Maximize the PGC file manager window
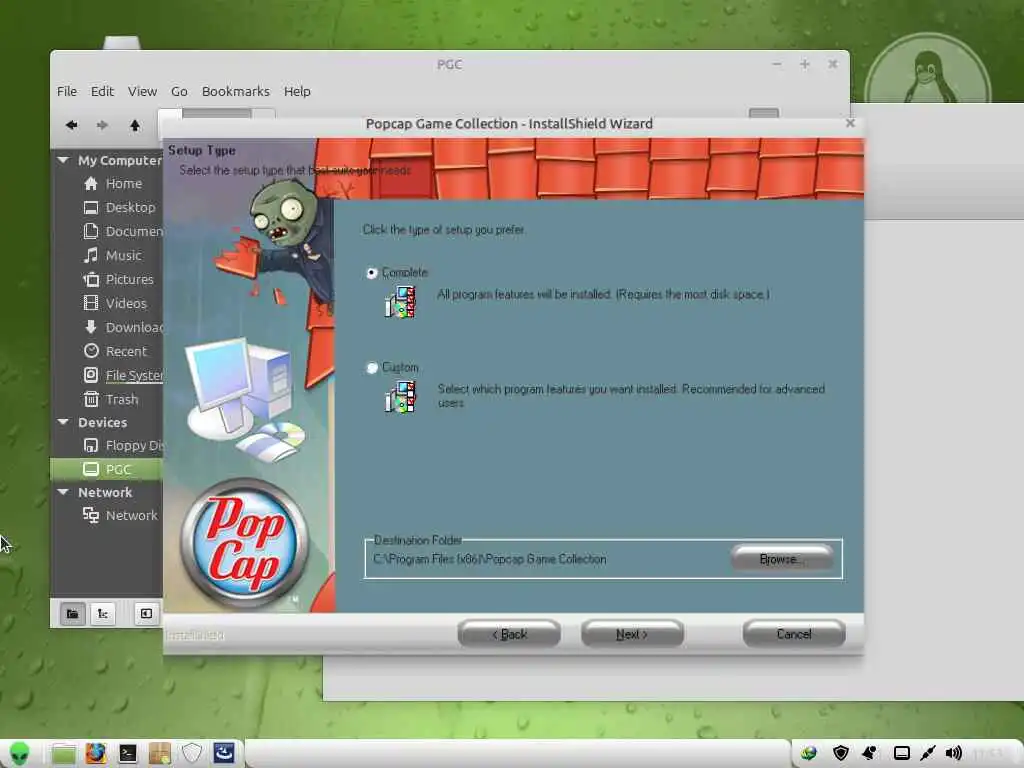This screenshot has height=768, width=1024. (x=805, y=64)
